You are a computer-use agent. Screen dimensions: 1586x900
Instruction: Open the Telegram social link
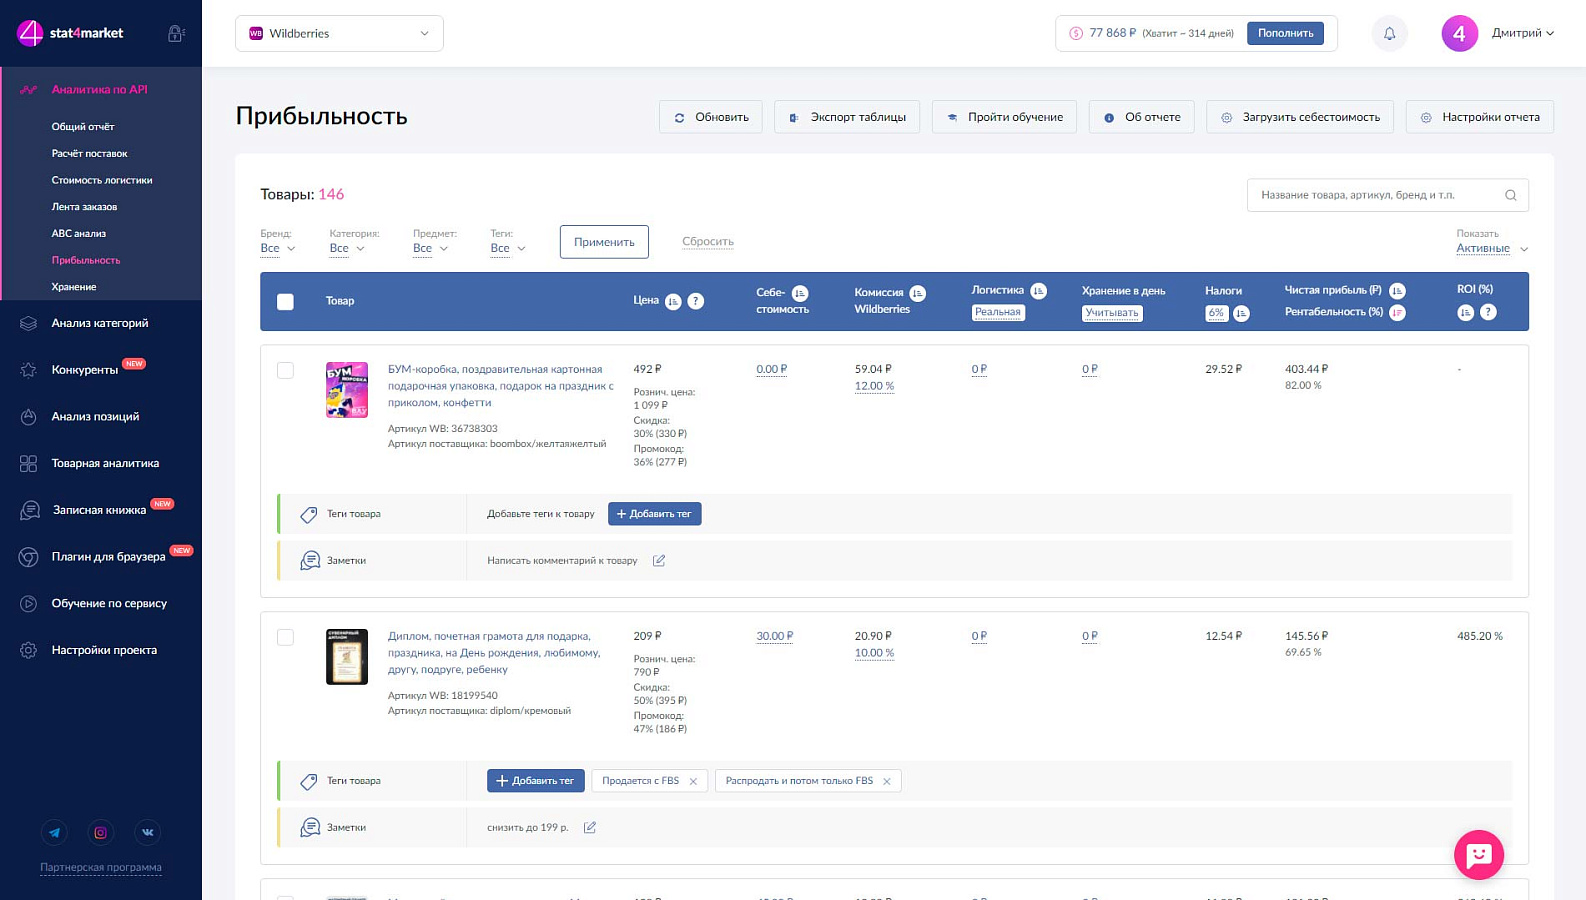coord(54,832)
